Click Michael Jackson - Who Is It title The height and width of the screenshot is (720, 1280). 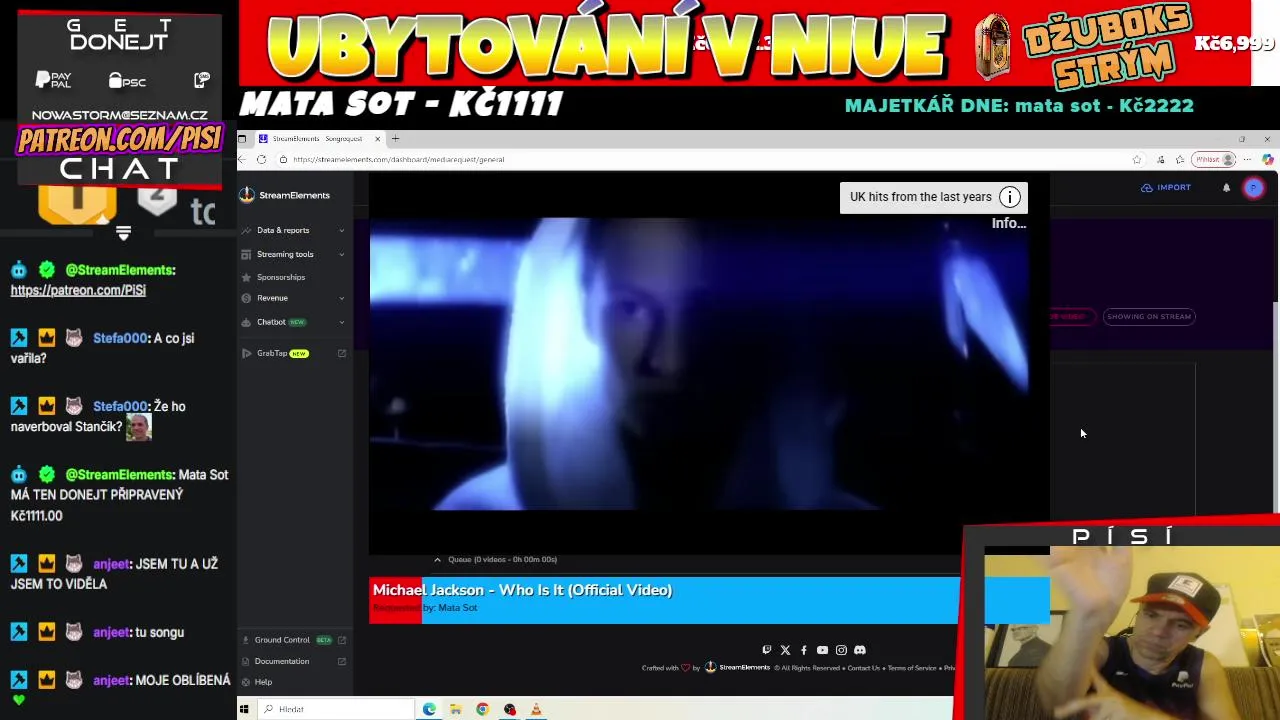pos(522,590)
